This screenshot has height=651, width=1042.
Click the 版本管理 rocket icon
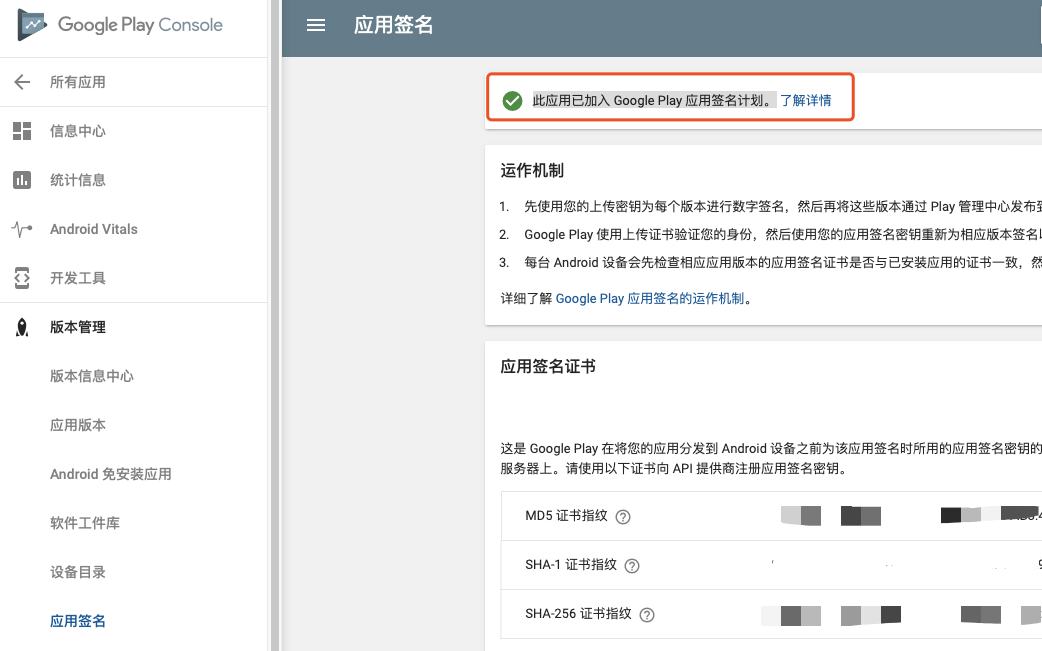[22, 327]
